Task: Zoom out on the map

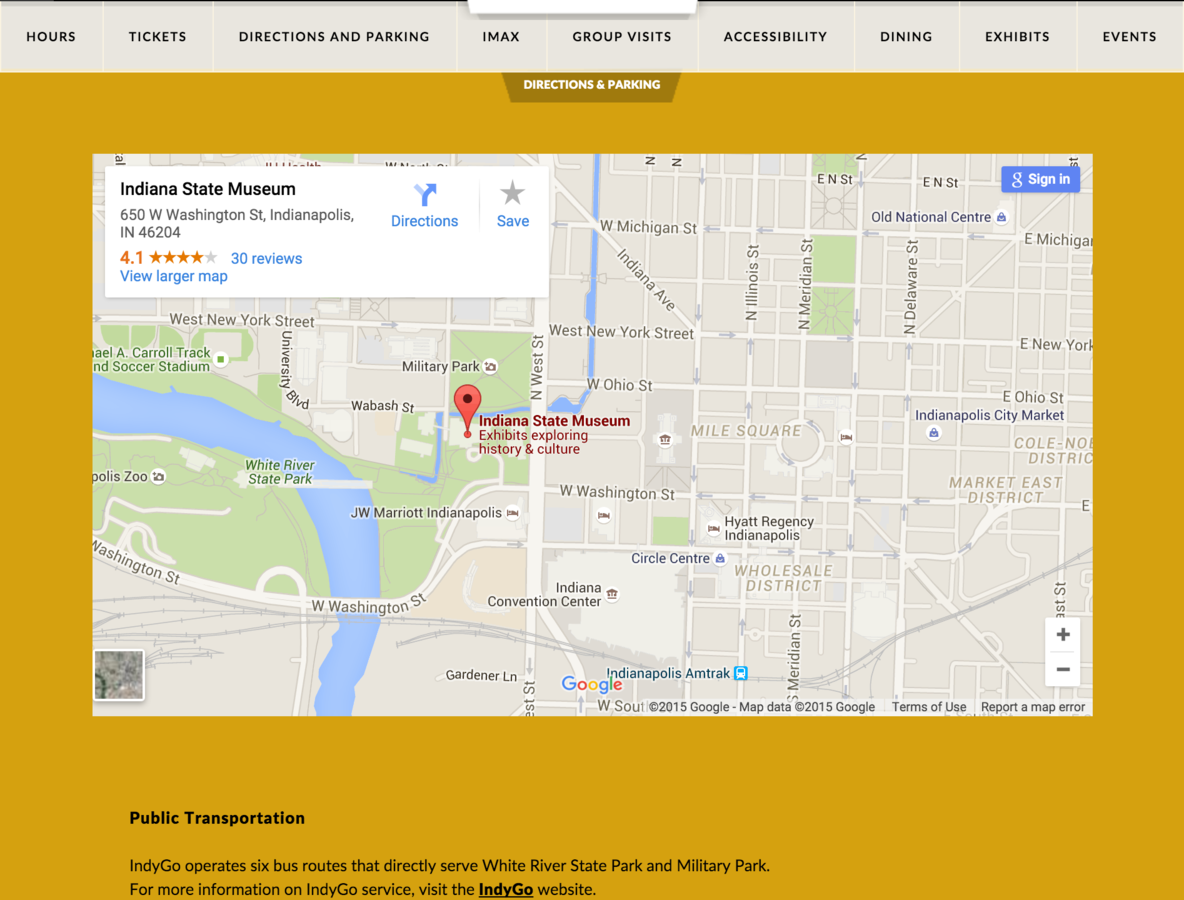Action: point(1062,669)
